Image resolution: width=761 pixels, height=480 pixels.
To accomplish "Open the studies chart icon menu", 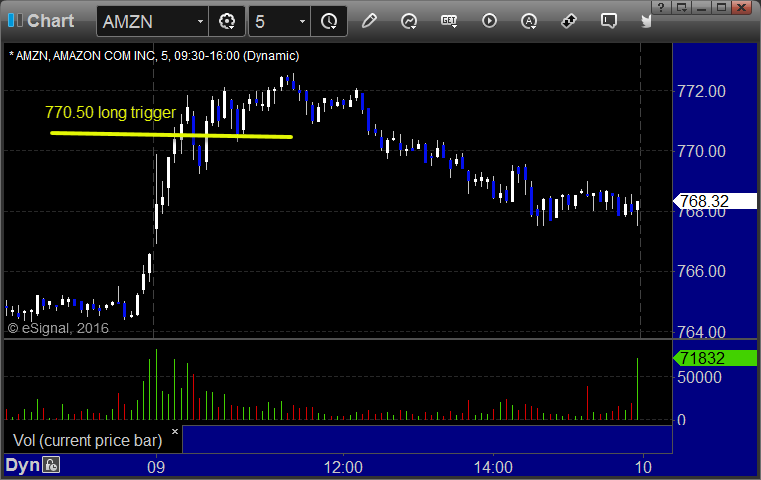I will (409, 21).
